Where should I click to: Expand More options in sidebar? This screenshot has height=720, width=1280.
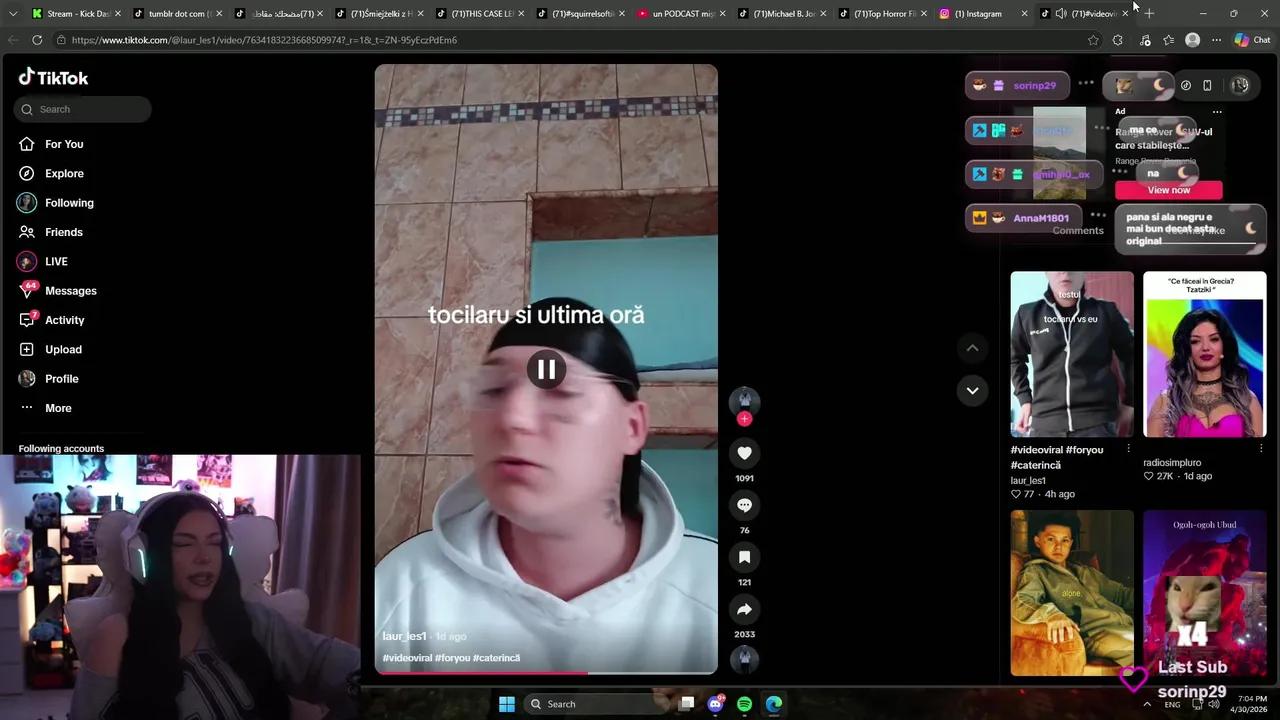46,408
